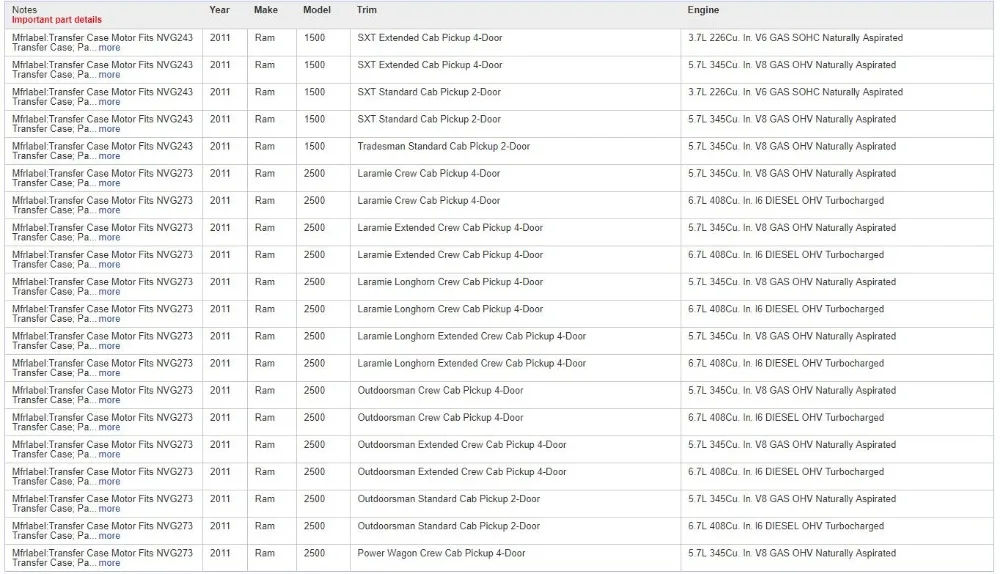The height and width of the screenshot is (574, 1000).
Task: Click 'Outdoorsman Crew Cab Pickup 4-Door' in 5.7L row
Action: click(x=440, y=391)
